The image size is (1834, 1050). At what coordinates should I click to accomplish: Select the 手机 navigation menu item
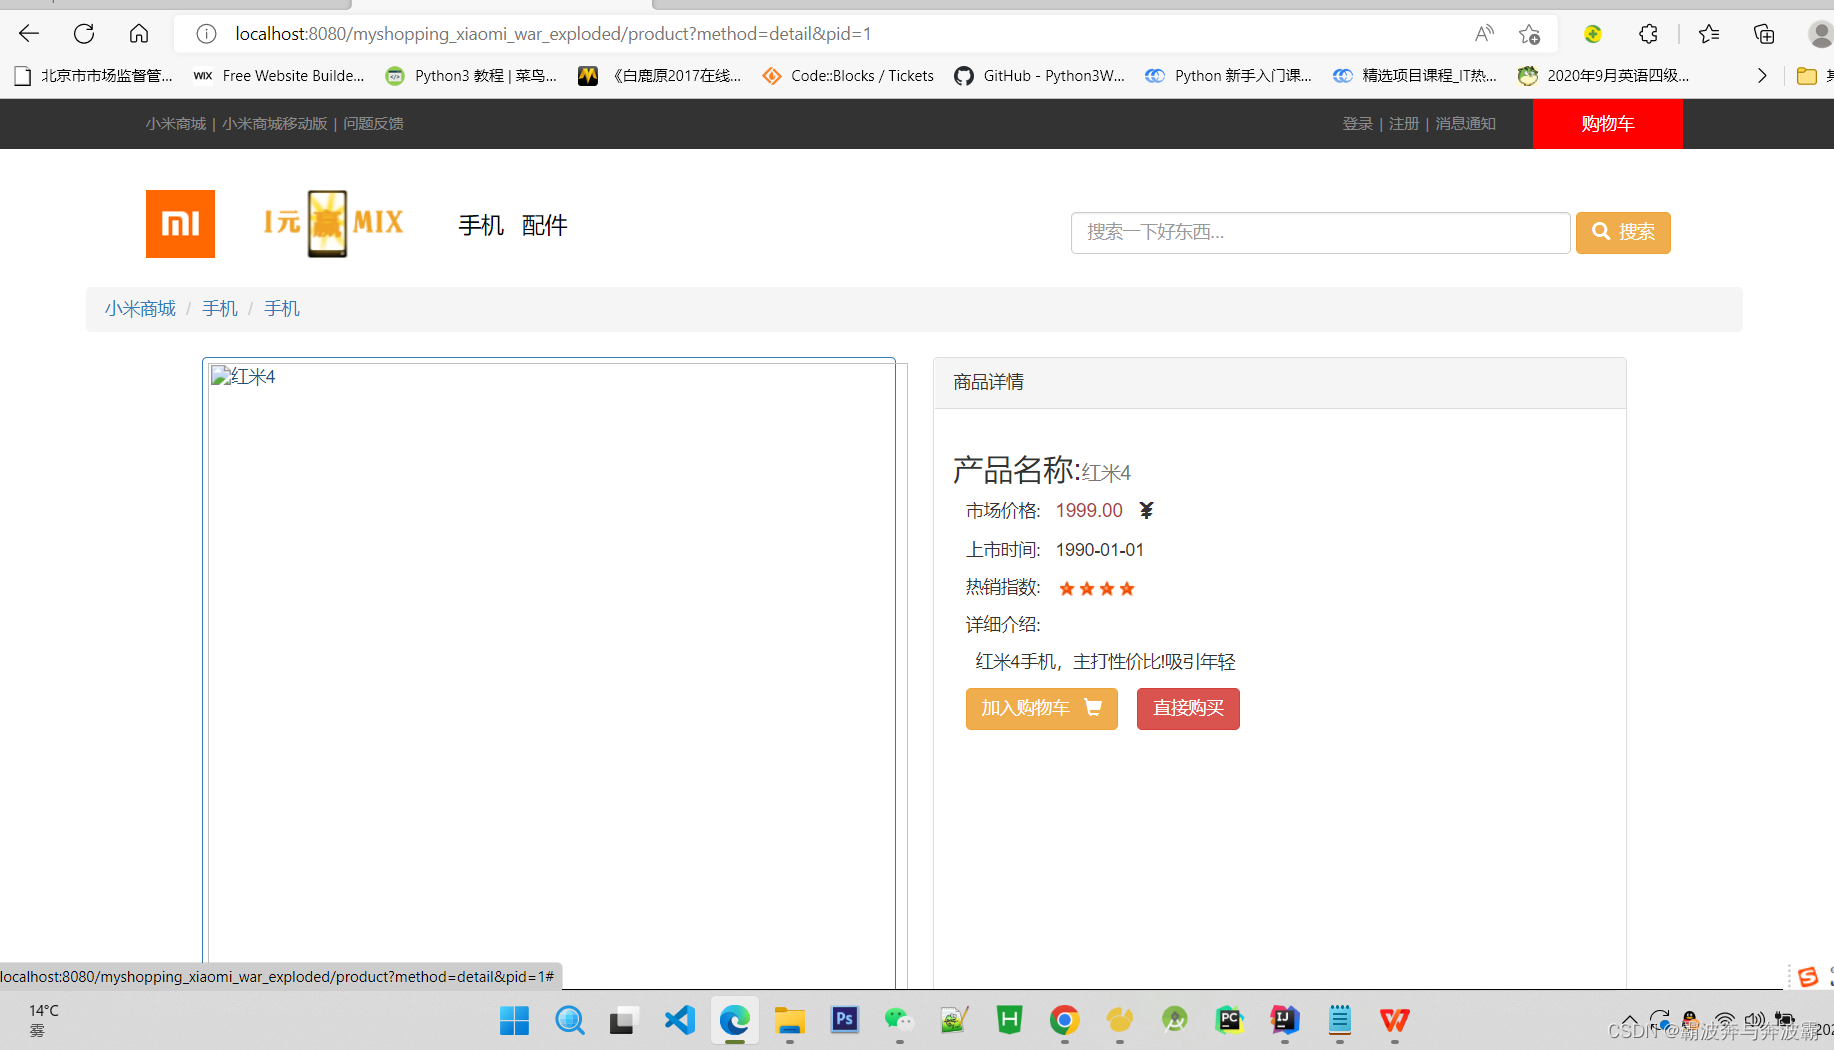click(x=481, y=225)
